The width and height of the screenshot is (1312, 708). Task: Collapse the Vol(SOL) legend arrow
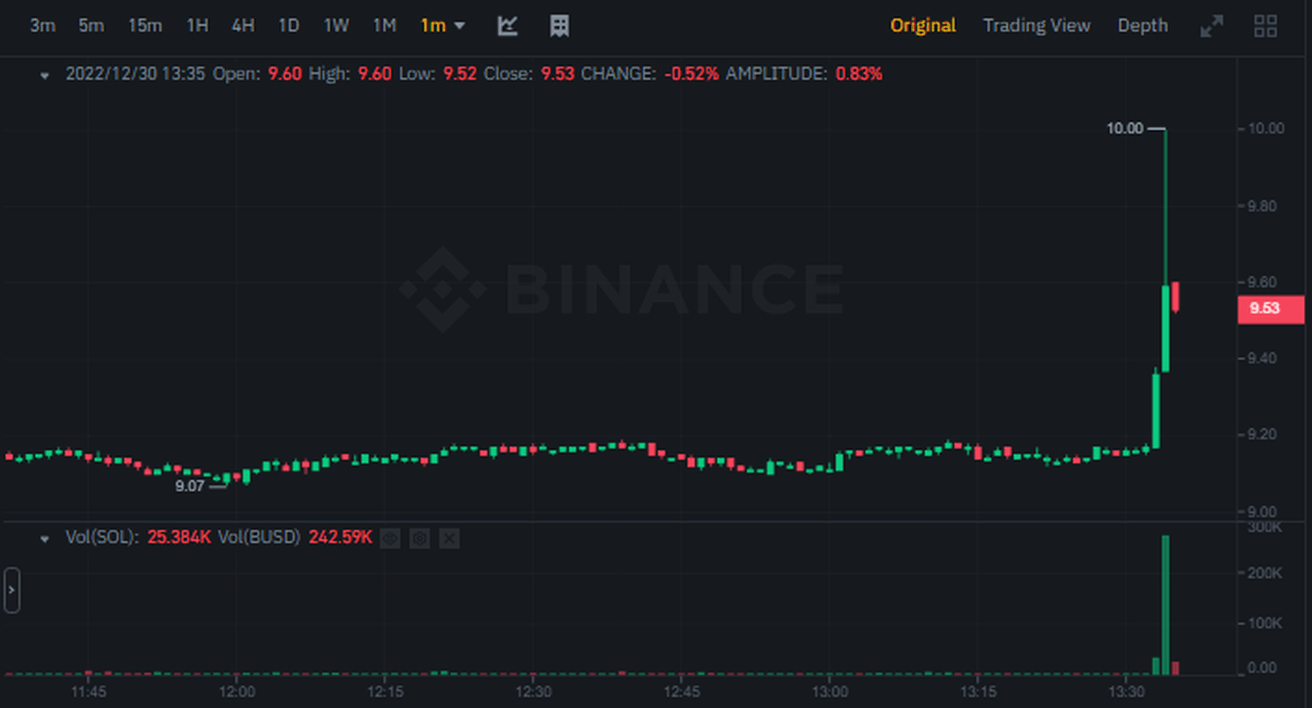(44, 538)
